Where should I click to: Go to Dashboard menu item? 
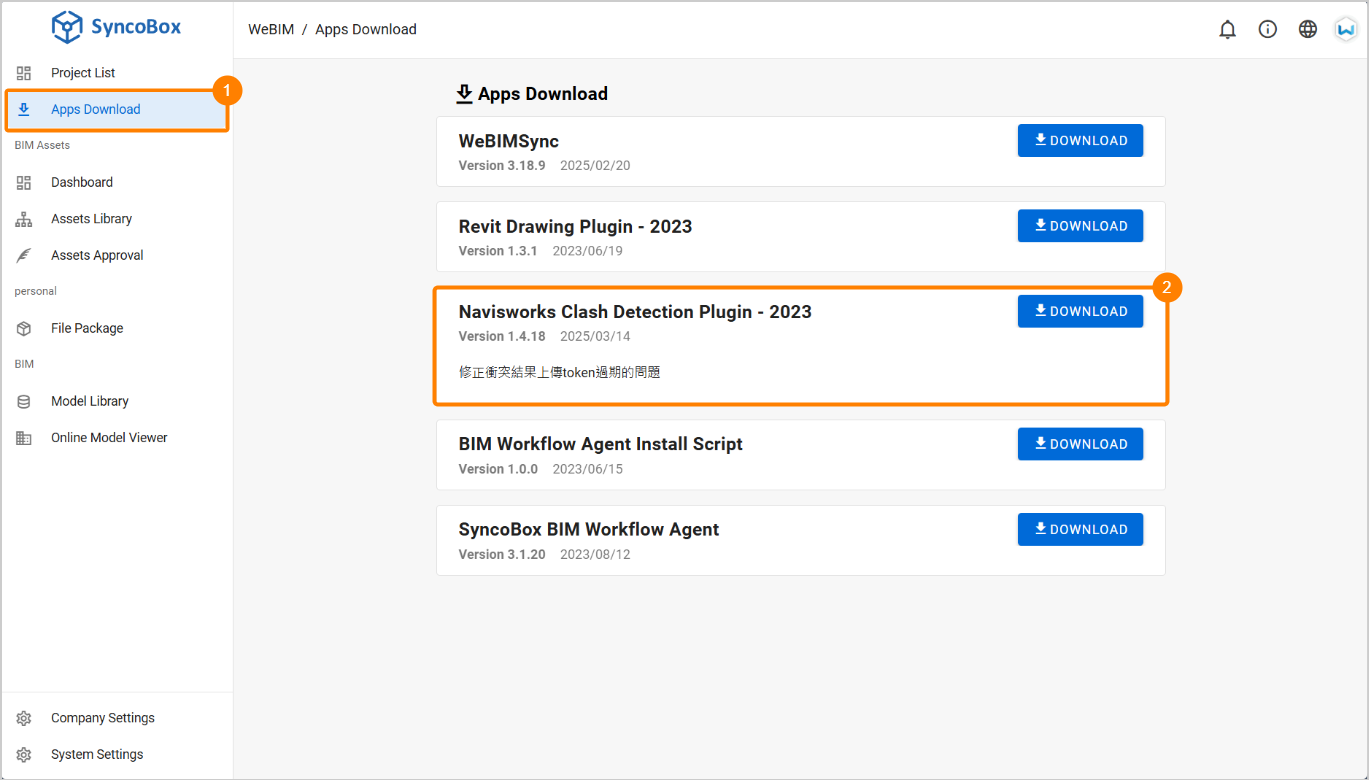pyautogui.click(x=117, y=182)
